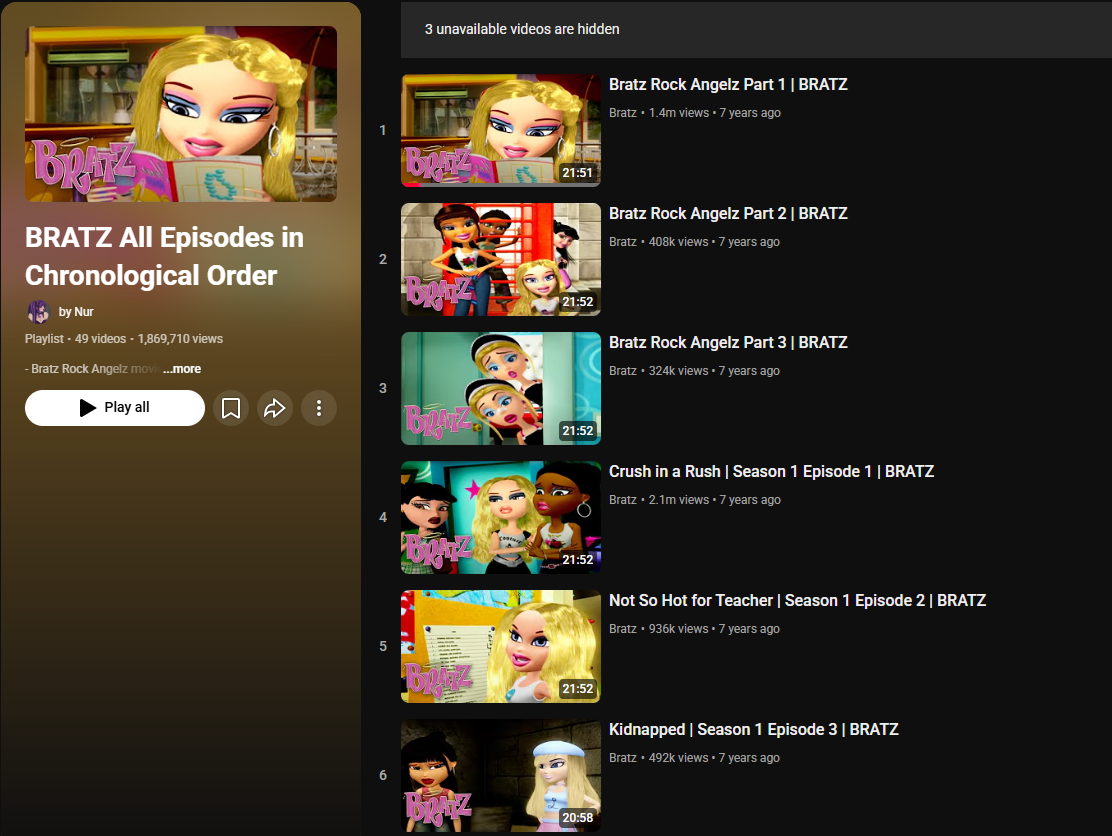Save the playlist with the bookmark icon
The width and height of the screenshot is (1112, 836).
coord(230,408)
